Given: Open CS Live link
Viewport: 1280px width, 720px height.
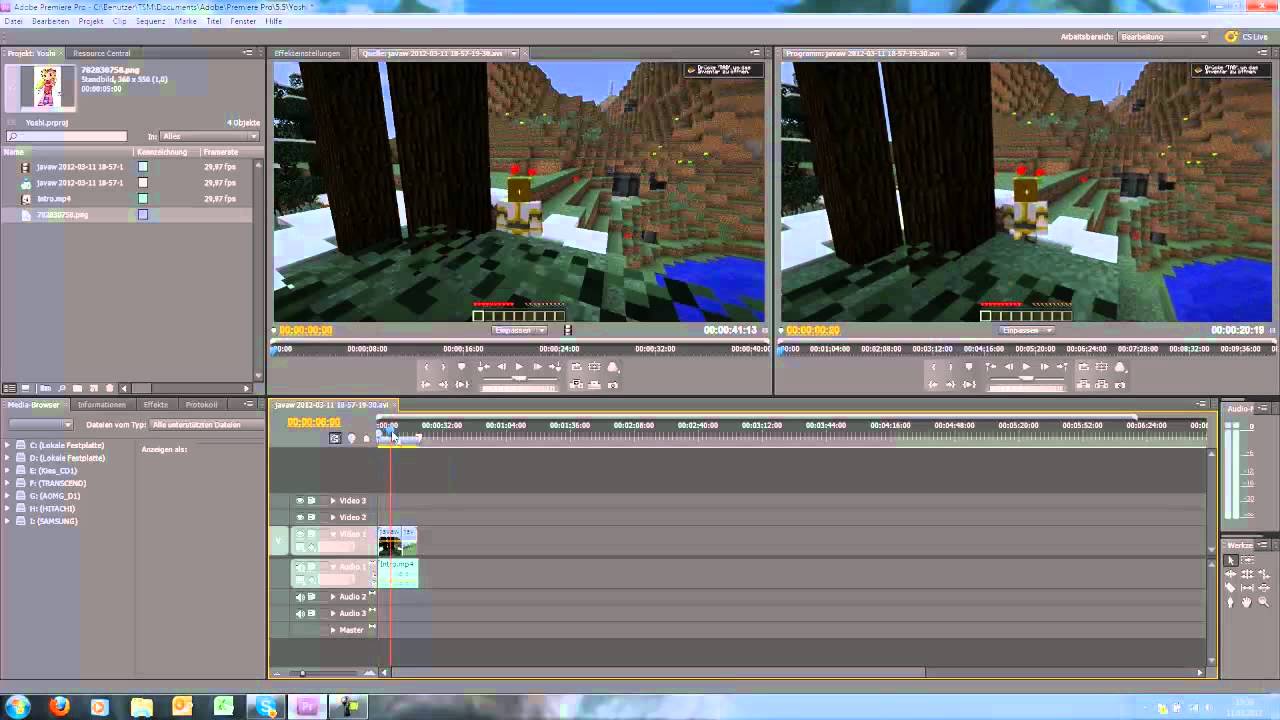Looking at the screenshot, I should [x=1247, y=37].
